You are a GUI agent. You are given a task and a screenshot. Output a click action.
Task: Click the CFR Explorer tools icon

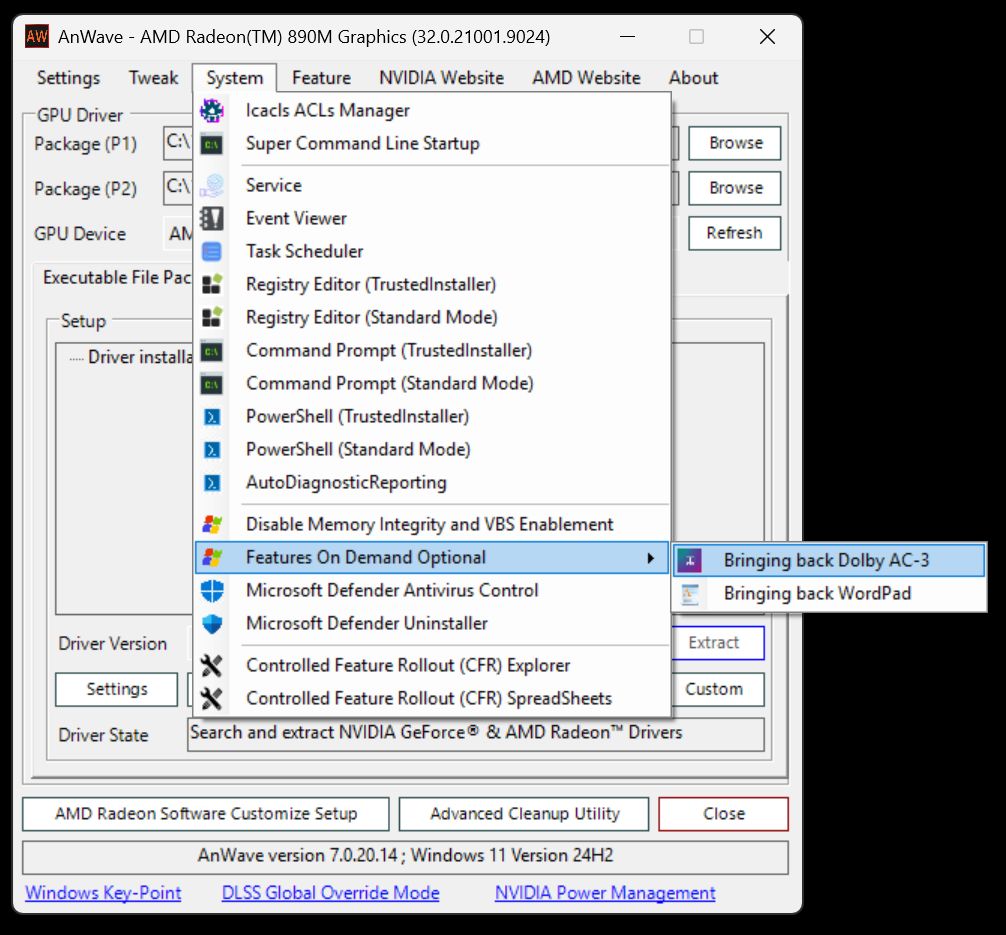point(212,665)
